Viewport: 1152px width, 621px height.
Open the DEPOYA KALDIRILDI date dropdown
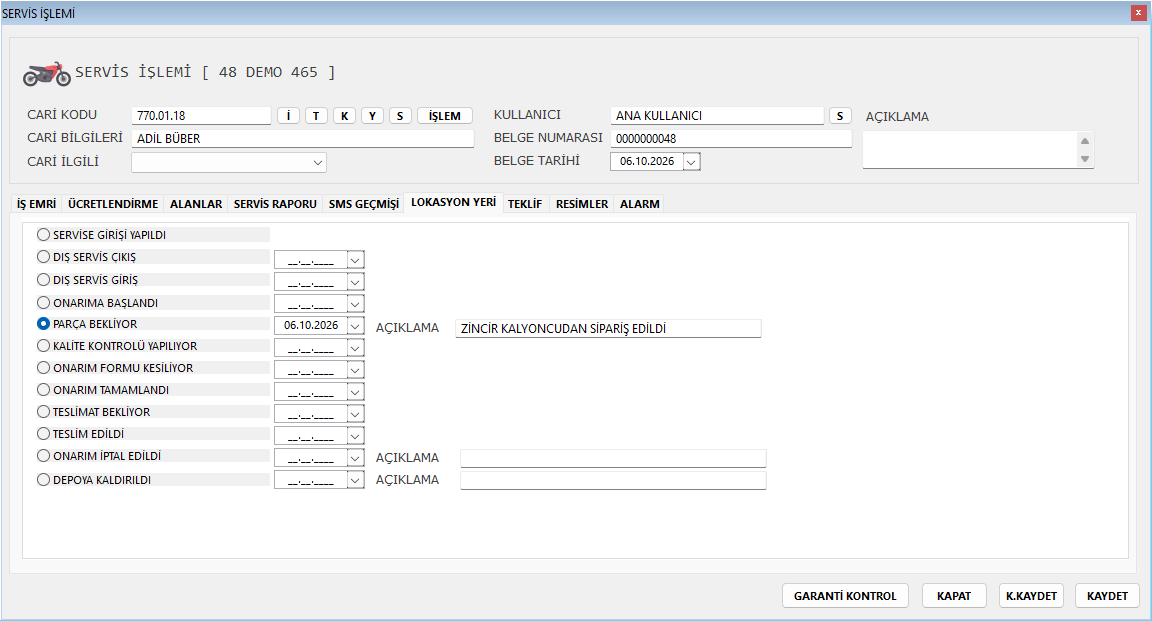355,480
